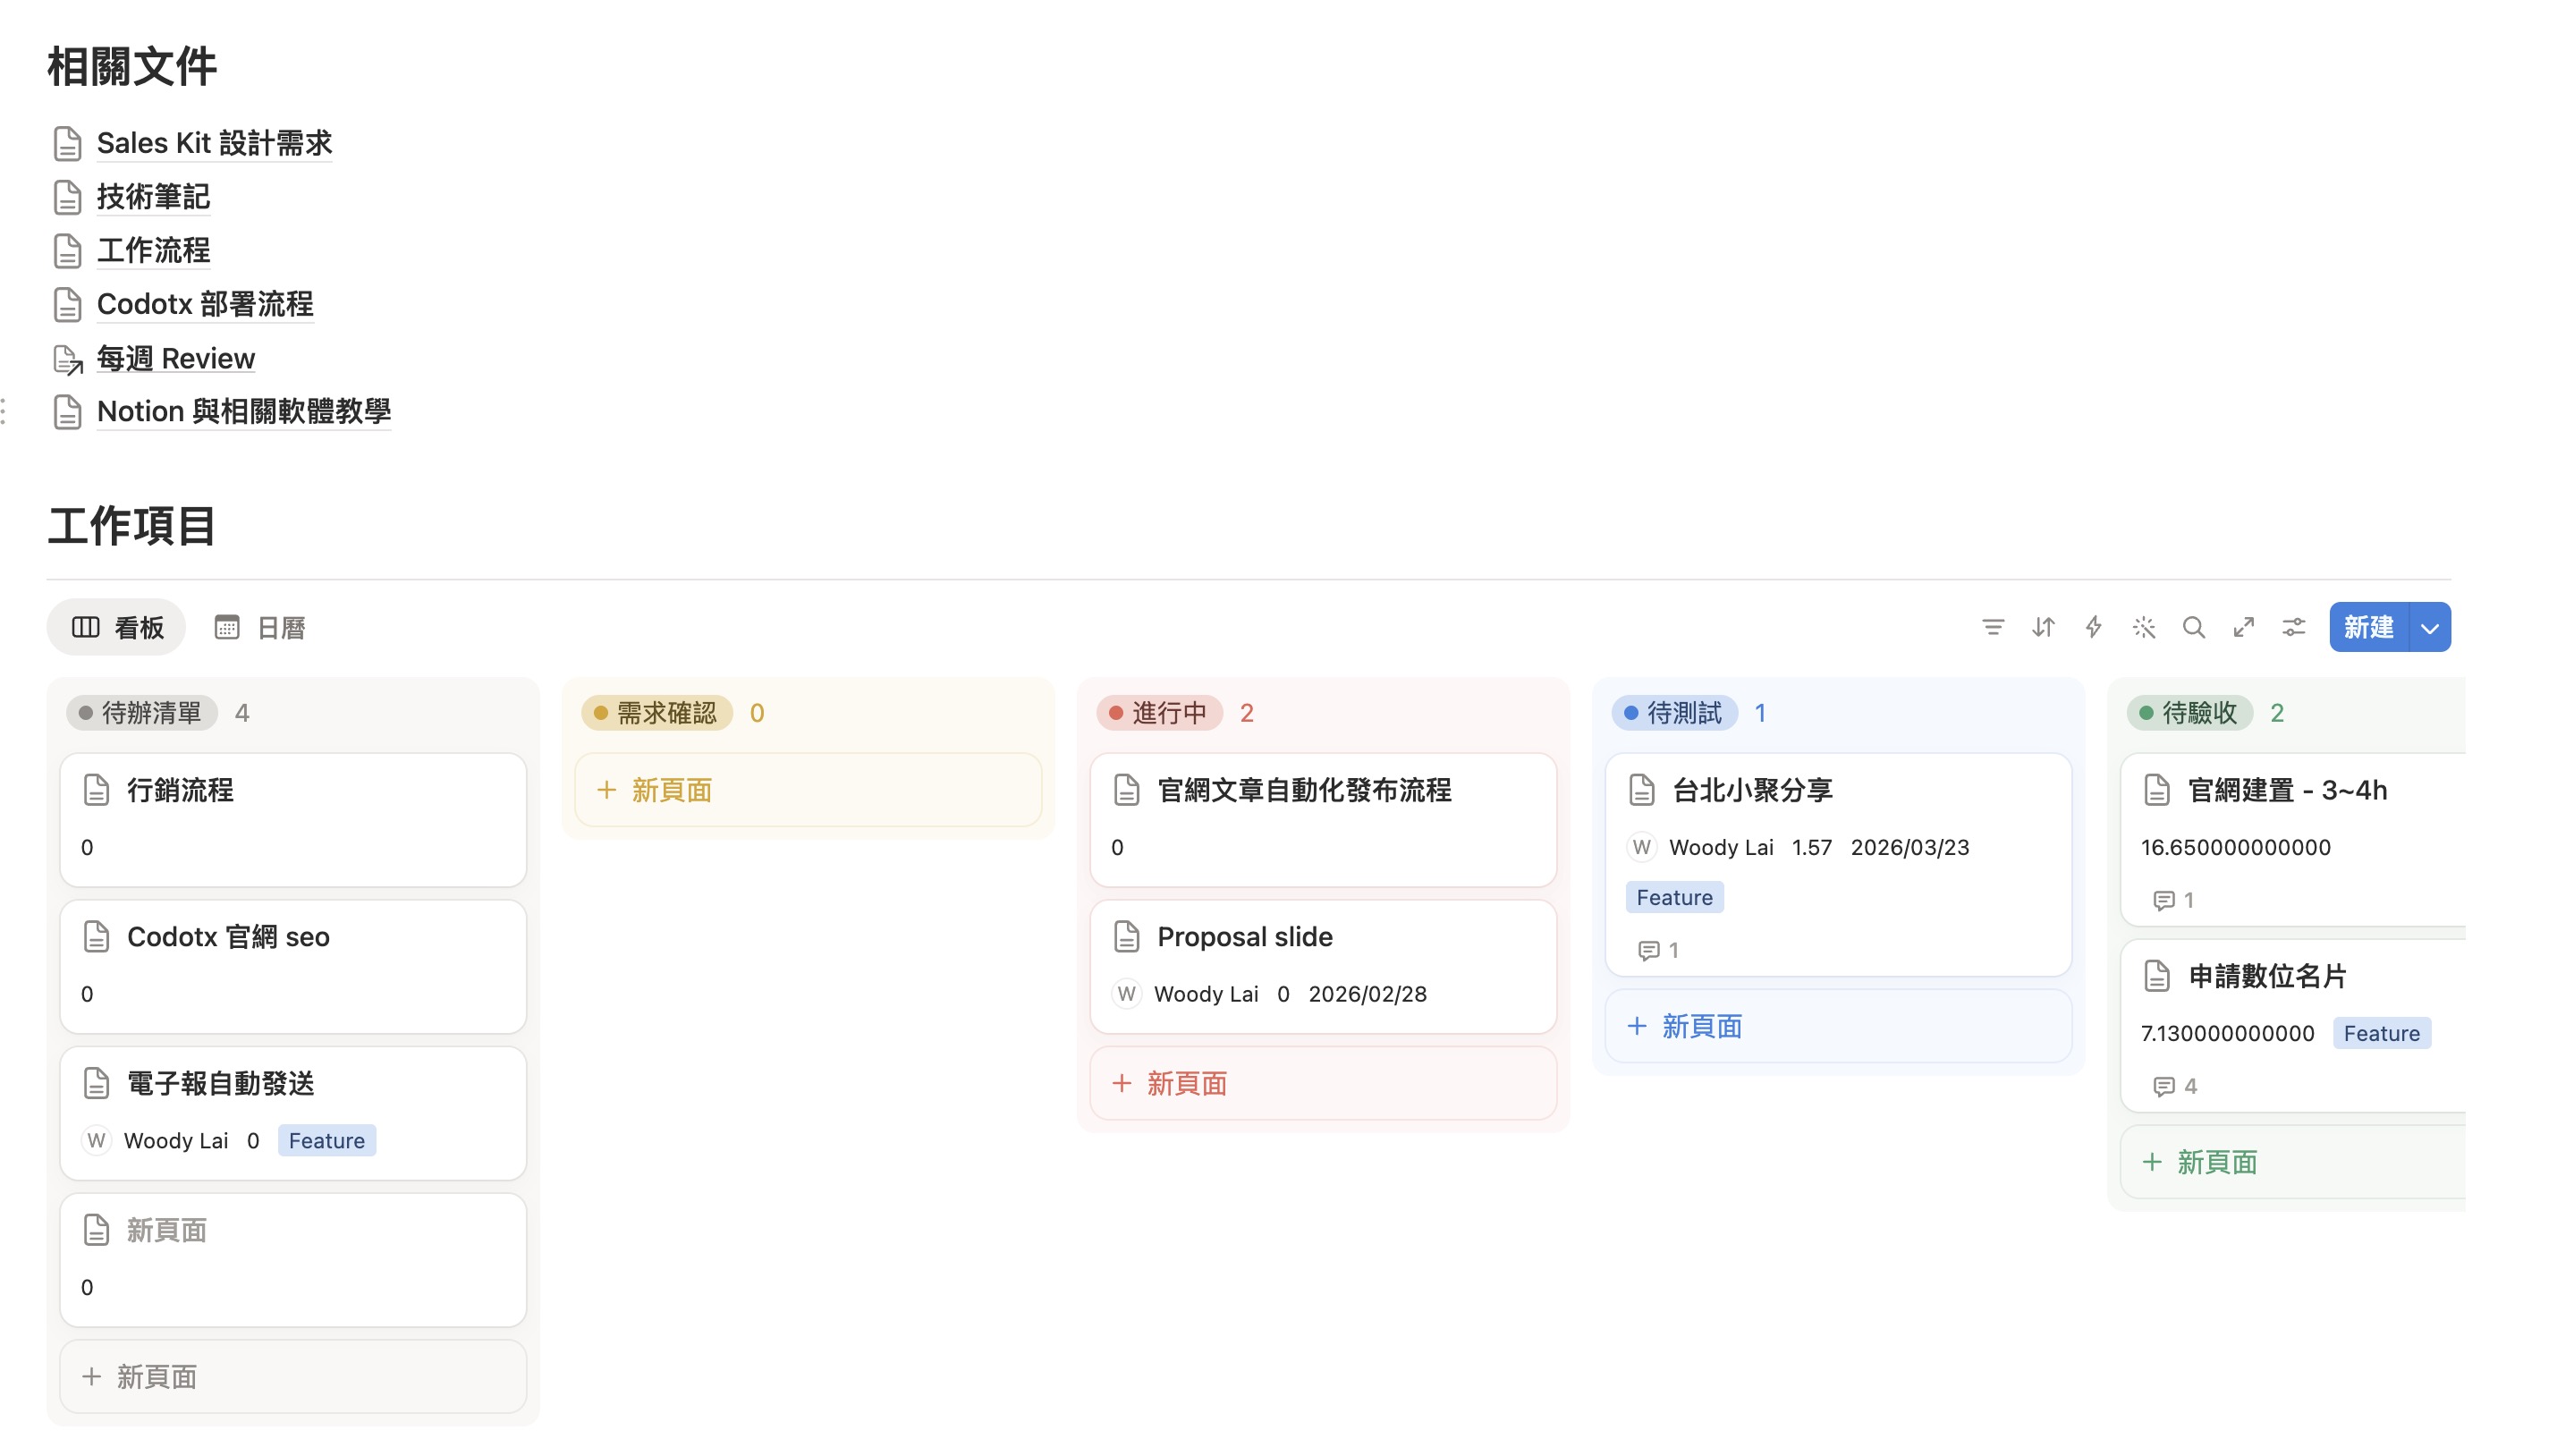Select the 看板 kanban view icon
2574x1456 pixels.
[86, 627]
